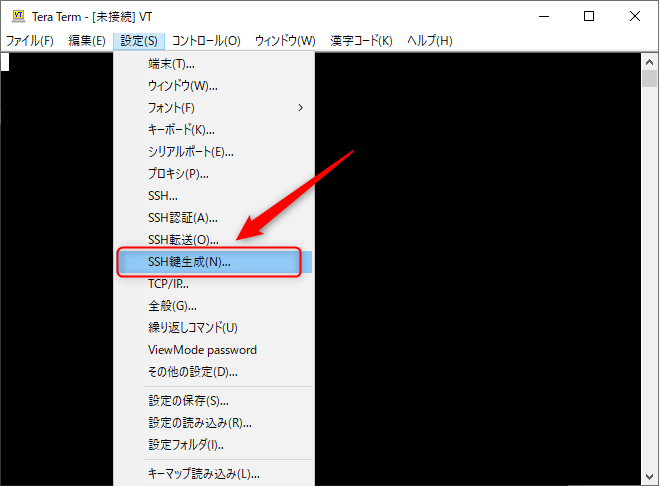The image size is (659, 486).
Task: Select プロキシ(P)... menu item
Action: [178, 173]
